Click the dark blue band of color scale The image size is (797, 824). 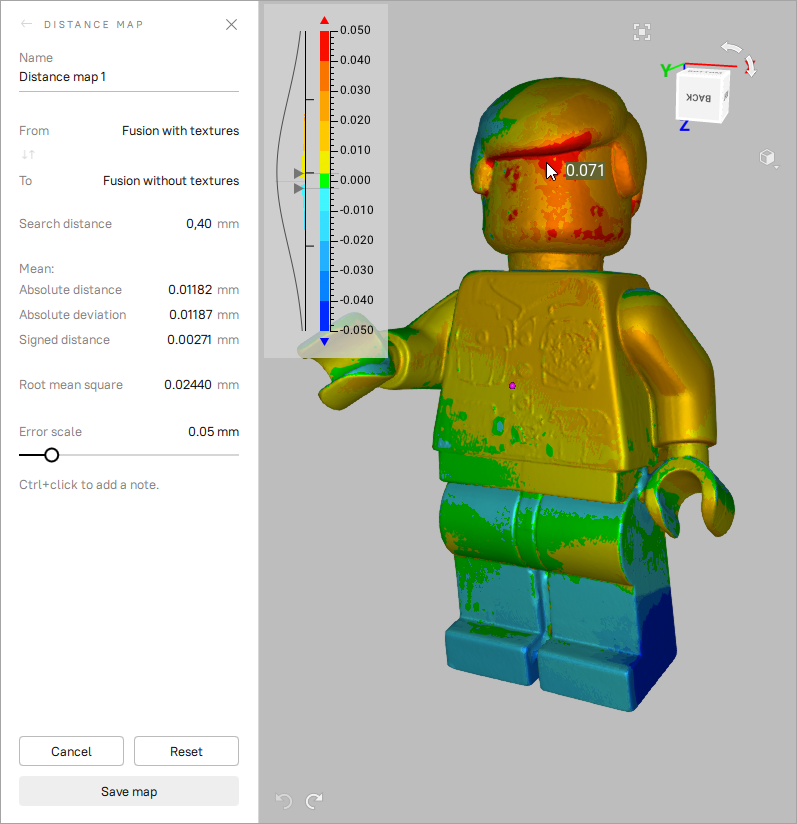[x=325, y=316]
